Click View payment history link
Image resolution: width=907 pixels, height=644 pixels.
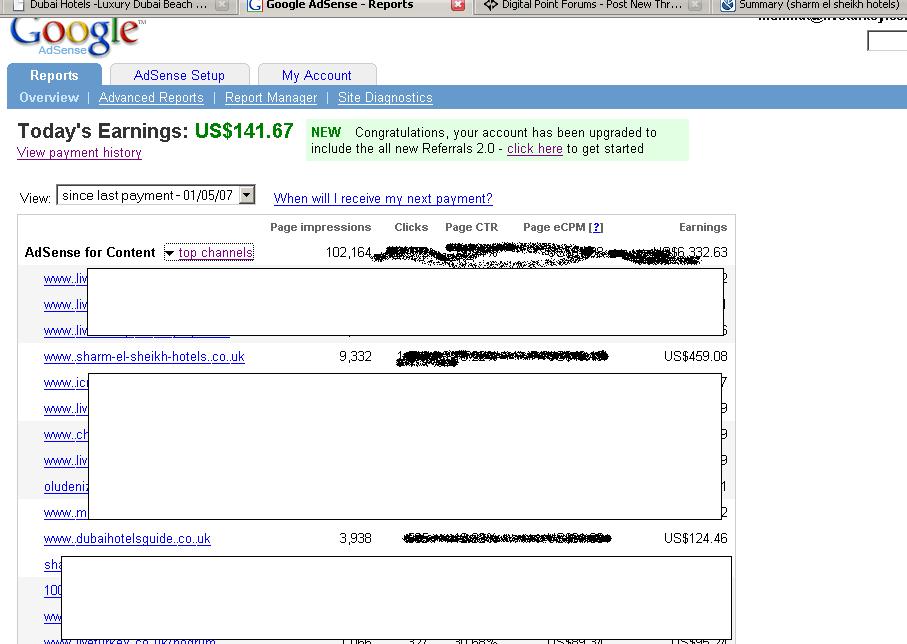pyautogui.click(x=79, y=153)
